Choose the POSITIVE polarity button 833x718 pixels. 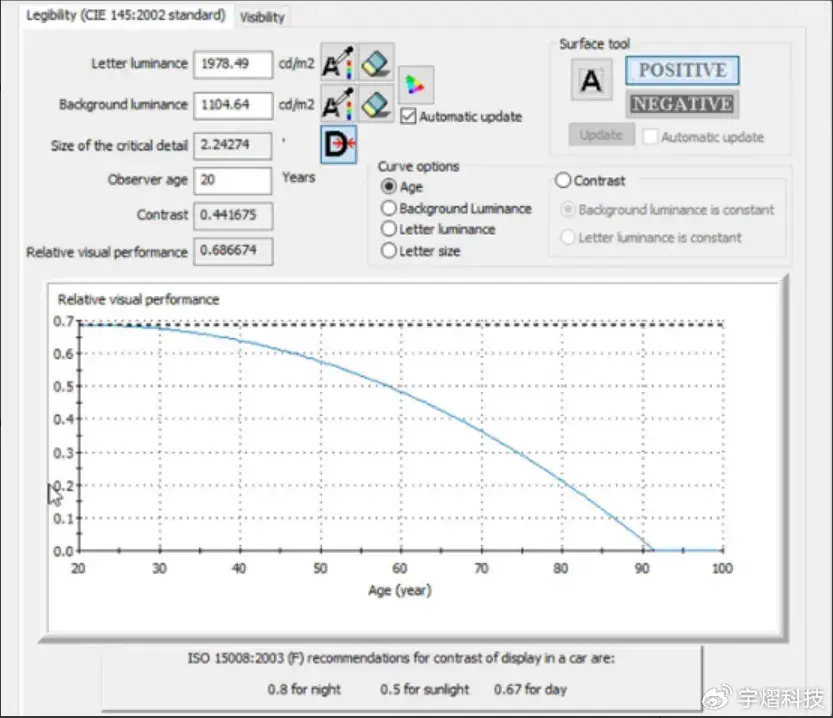pyautogui.click(x=682, y=70)
